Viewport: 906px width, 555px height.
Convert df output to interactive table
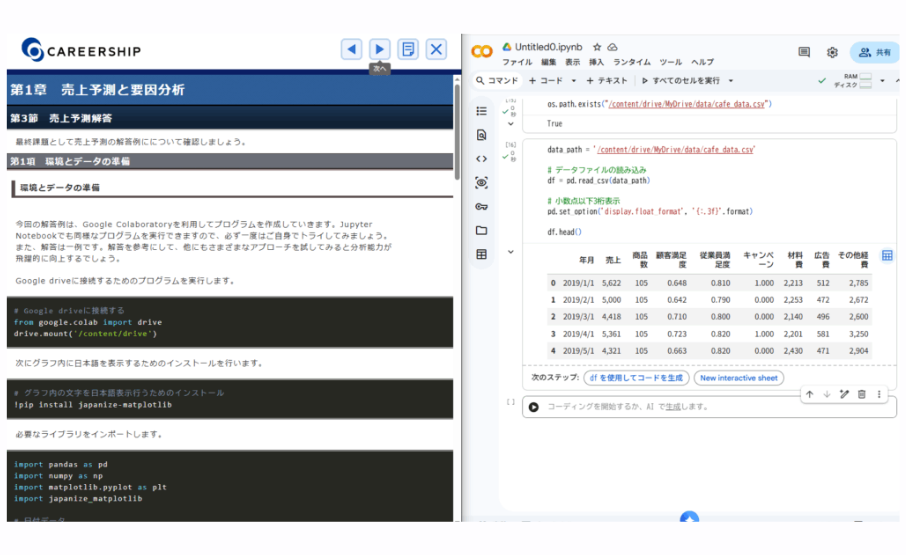[x=886, y=256]
